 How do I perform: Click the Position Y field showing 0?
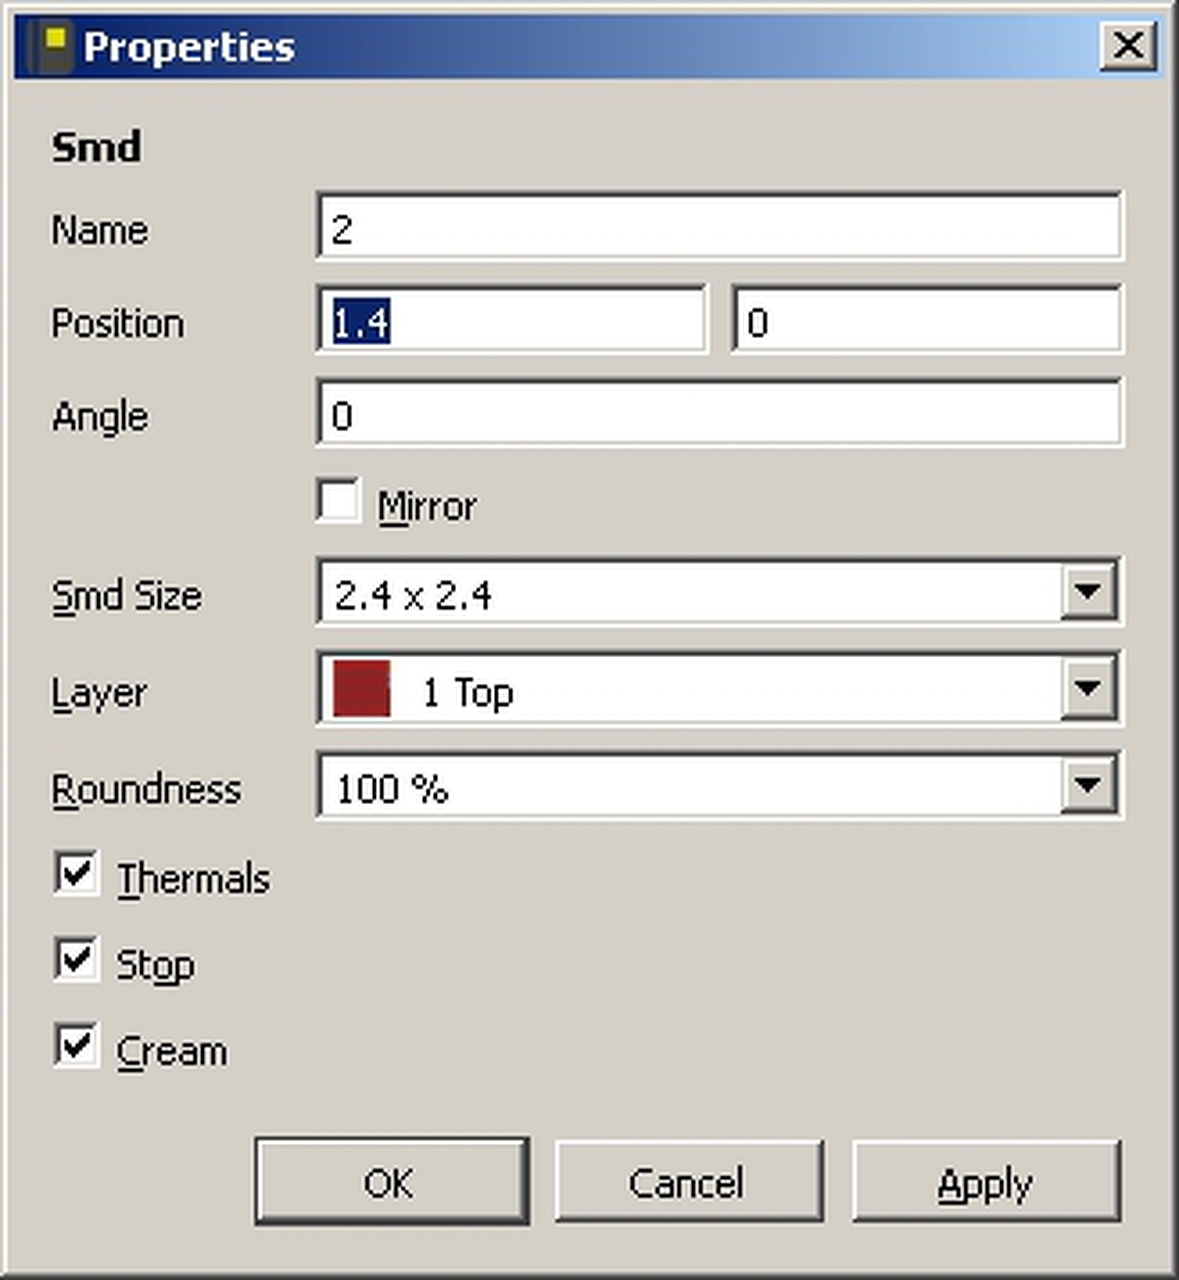[927, 321]
